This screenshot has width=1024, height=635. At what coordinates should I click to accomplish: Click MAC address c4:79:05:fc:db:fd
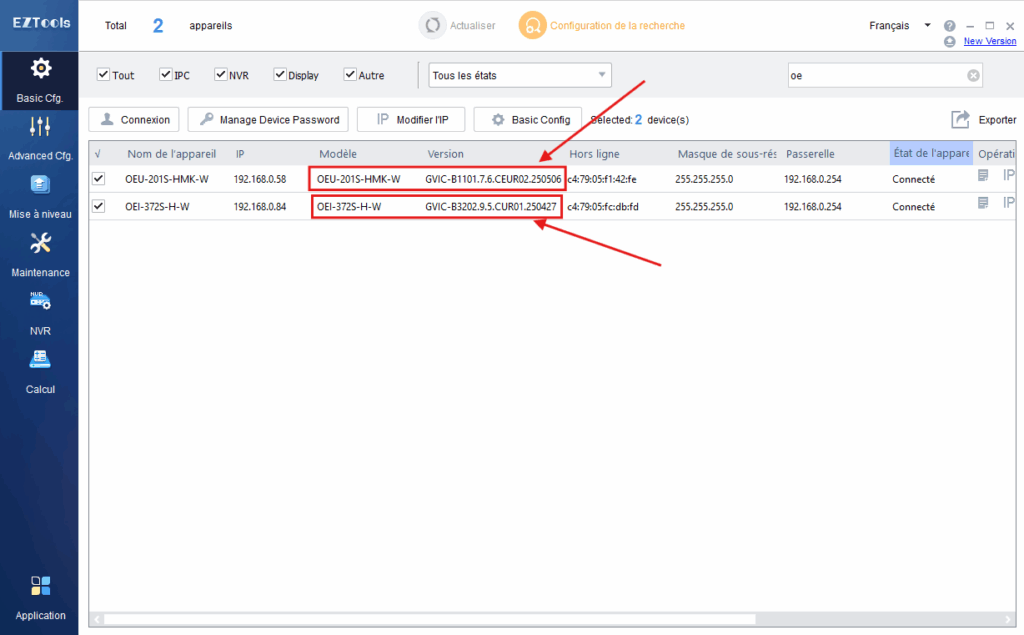pos(603,206)
